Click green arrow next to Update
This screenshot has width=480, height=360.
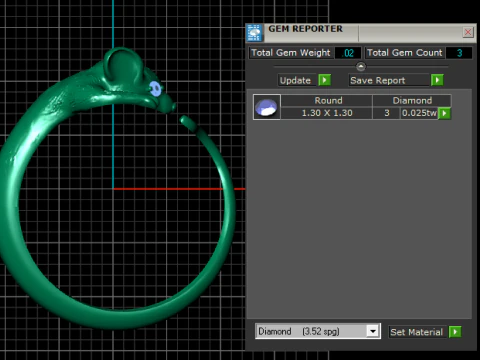(324, 80)
